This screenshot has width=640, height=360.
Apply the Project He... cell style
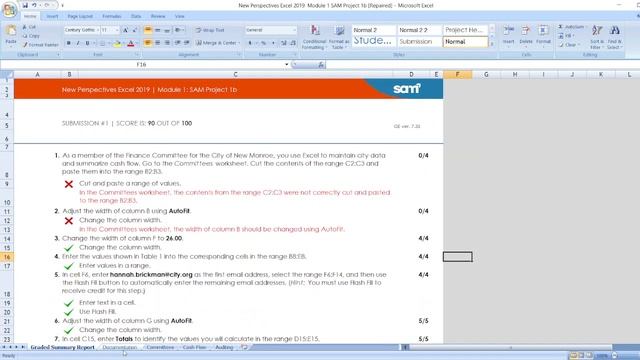click(465, 30)
